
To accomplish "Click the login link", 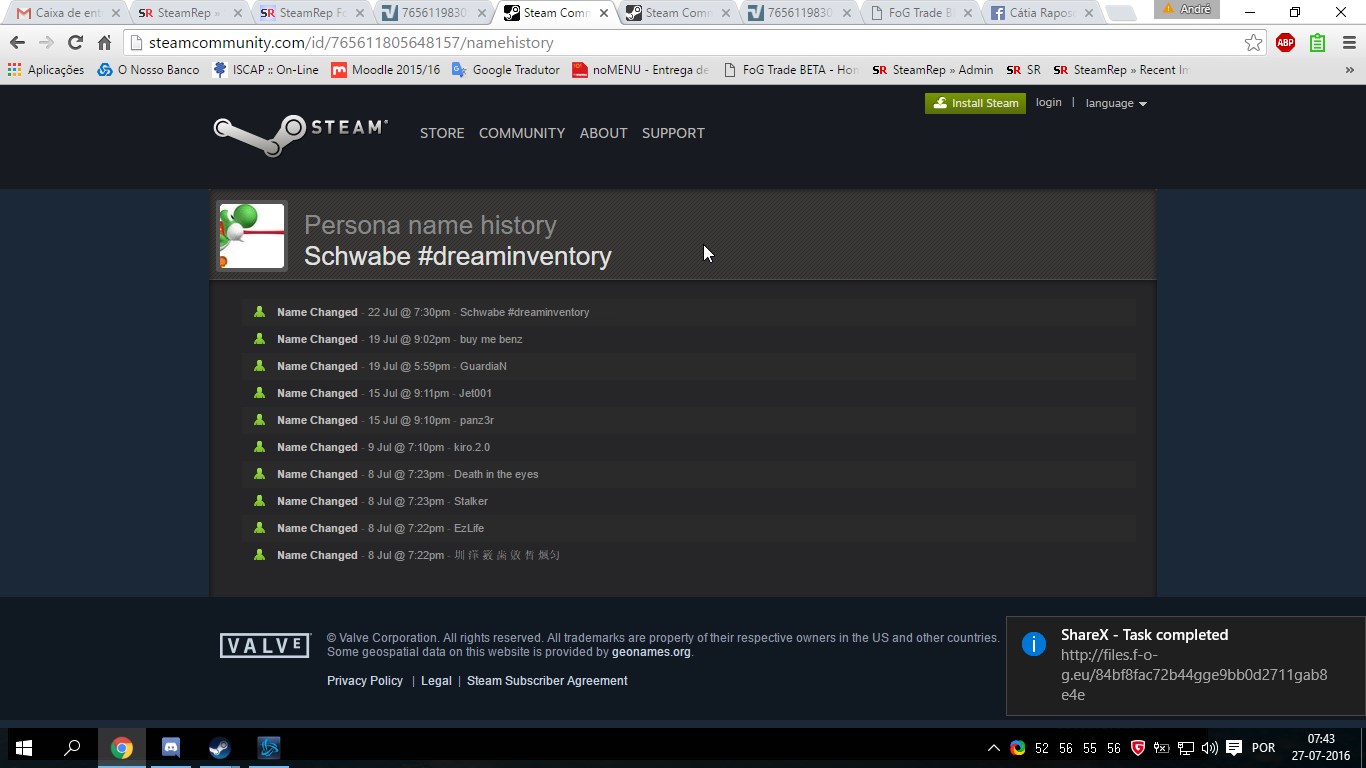I will click(x=1048, y=103).
